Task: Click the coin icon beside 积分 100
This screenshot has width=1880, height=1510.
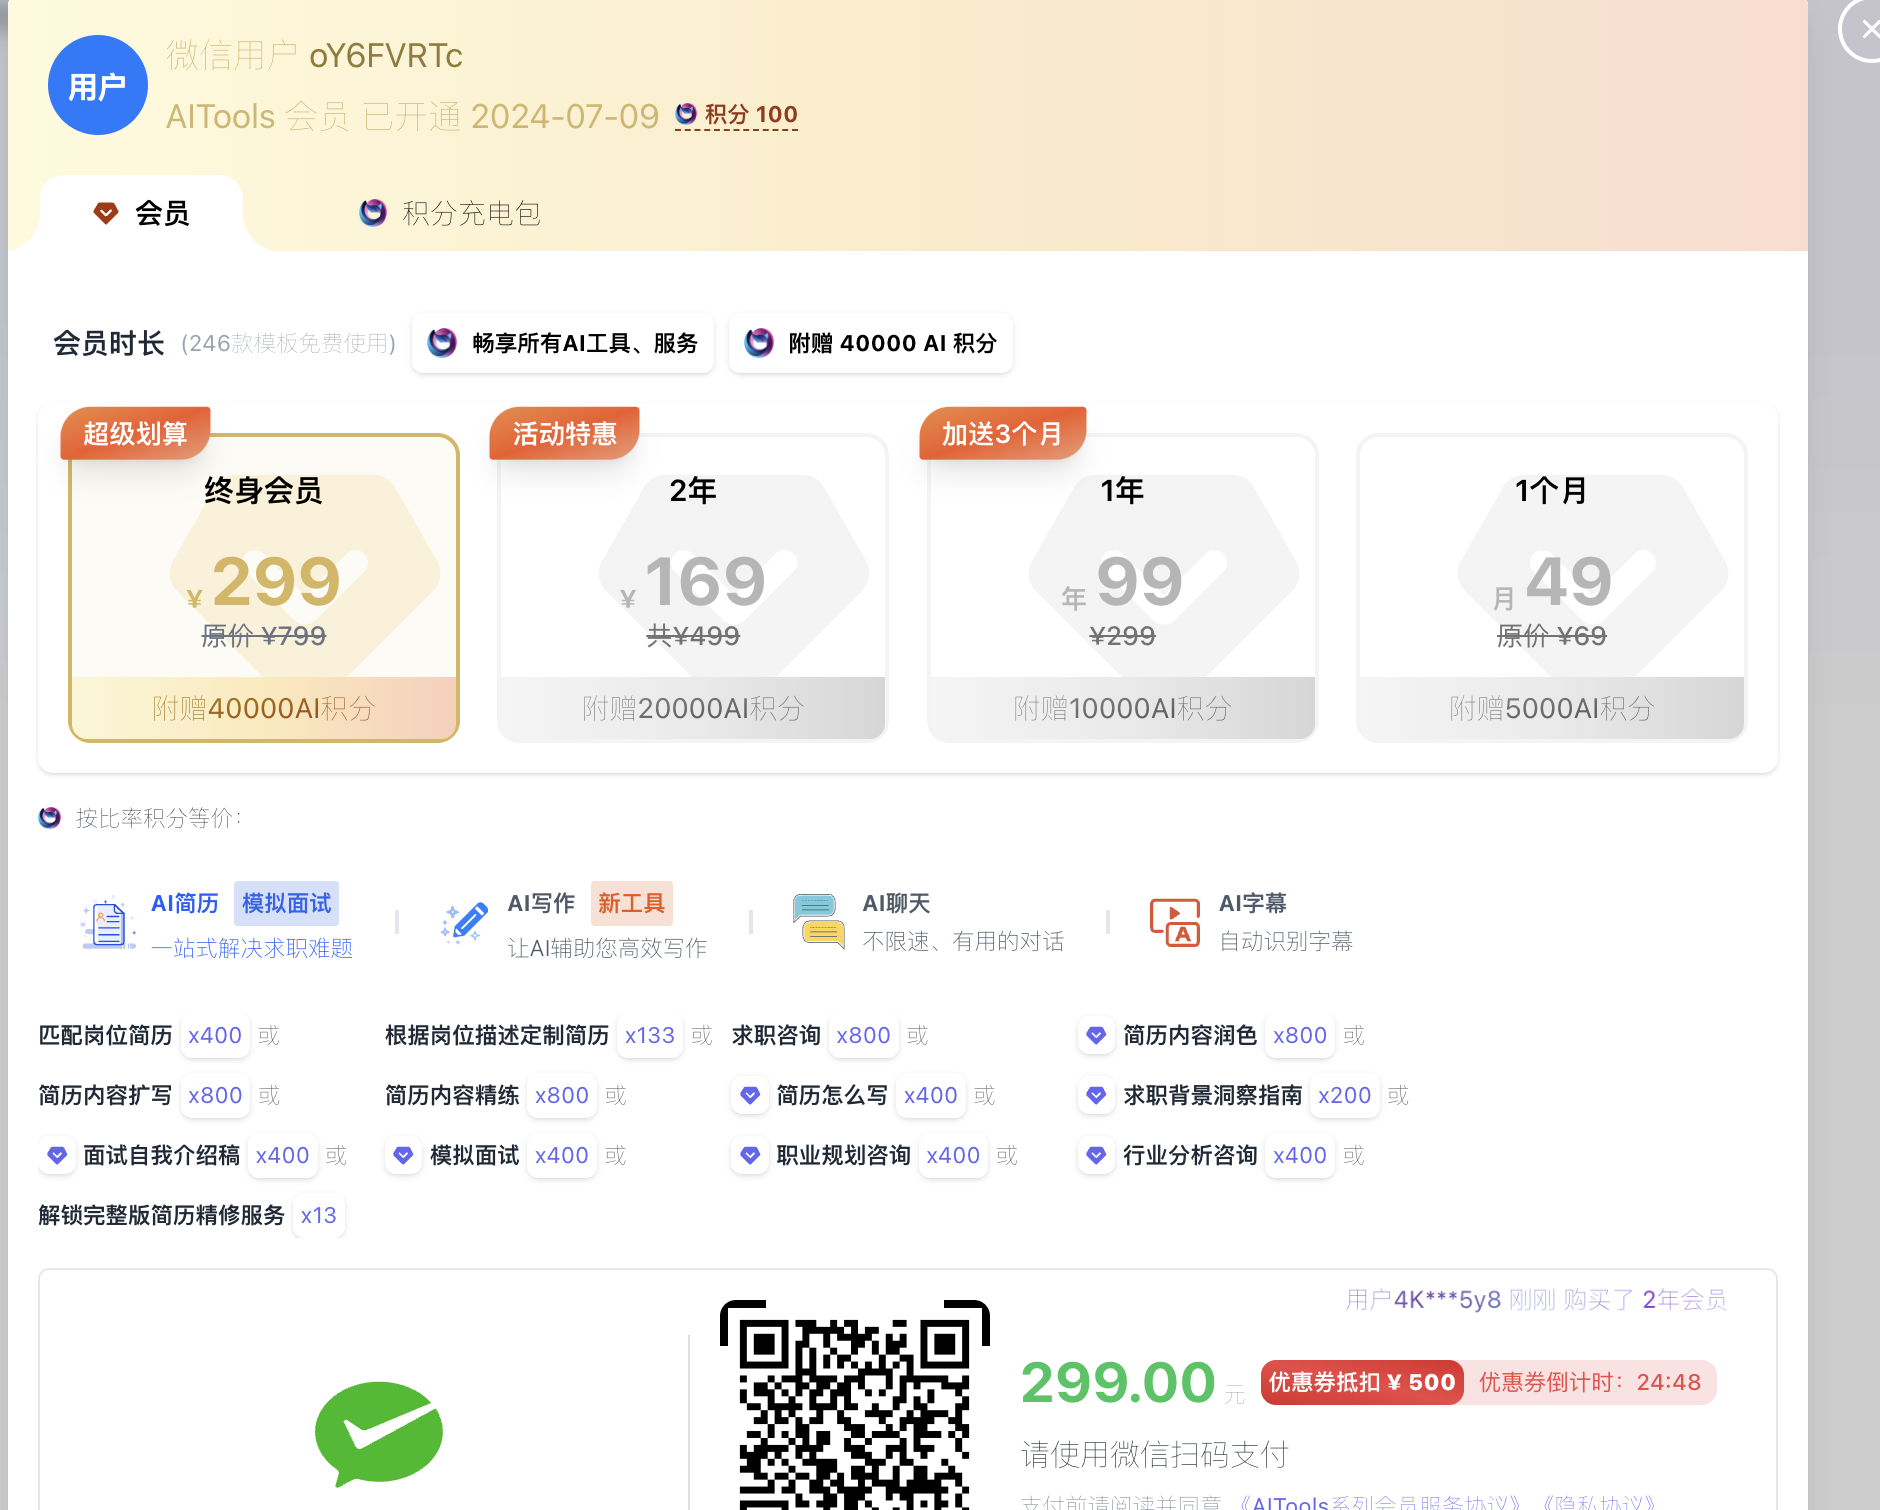Action: pos(685,114)
